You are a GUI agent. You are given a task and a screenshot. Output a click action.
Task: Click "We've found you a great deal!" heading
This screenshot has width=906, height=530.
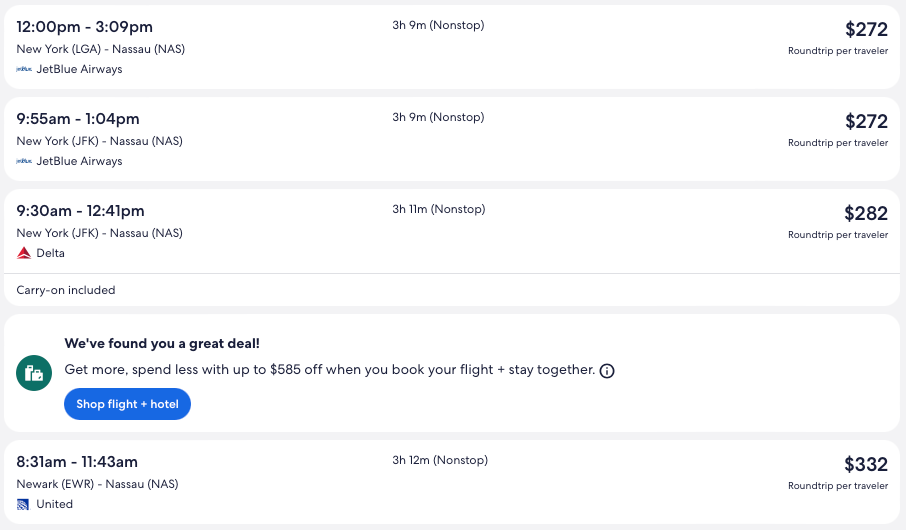[162, 343]
